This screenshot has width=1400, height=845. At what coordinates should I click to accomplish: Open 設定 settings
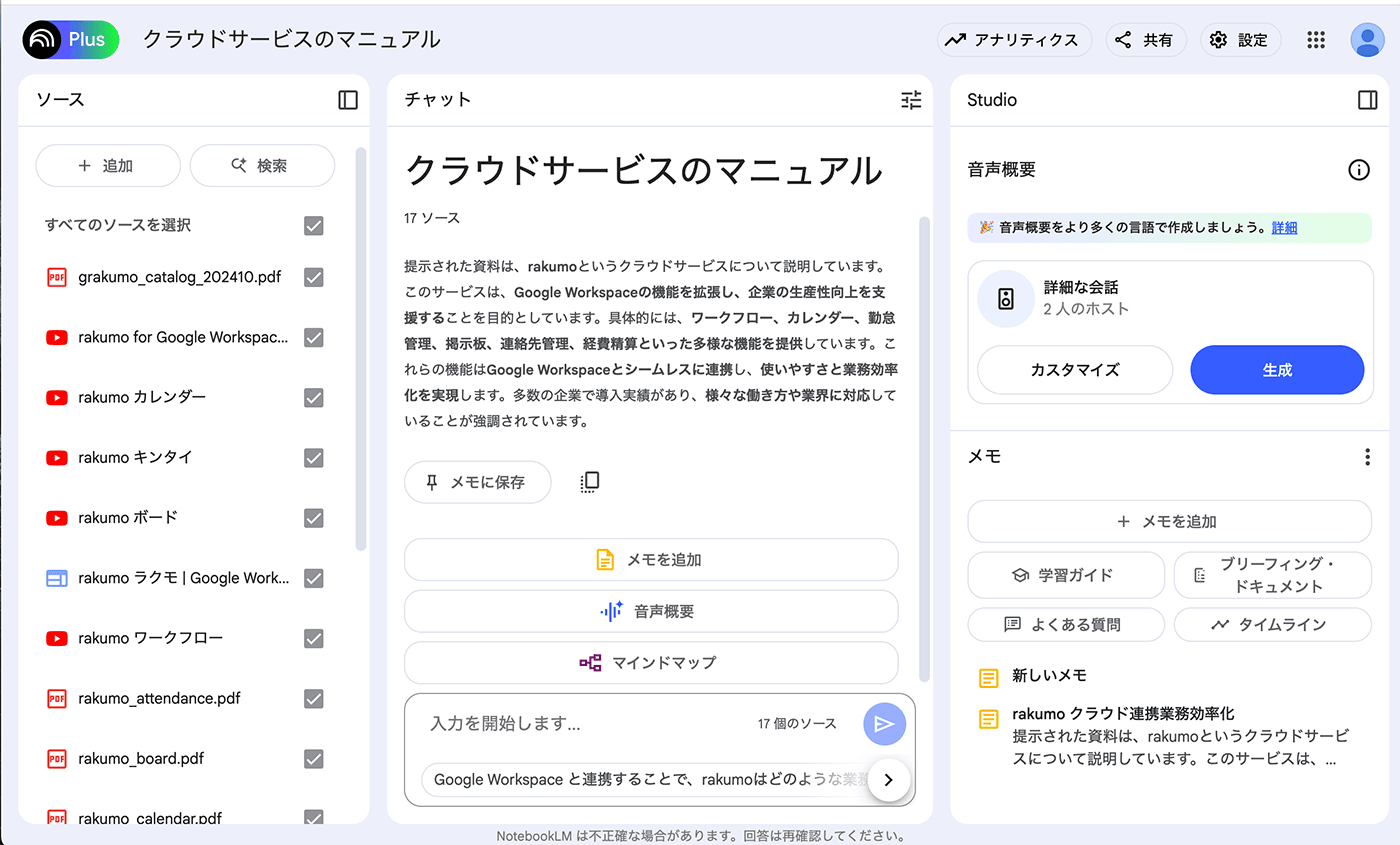1240,40
